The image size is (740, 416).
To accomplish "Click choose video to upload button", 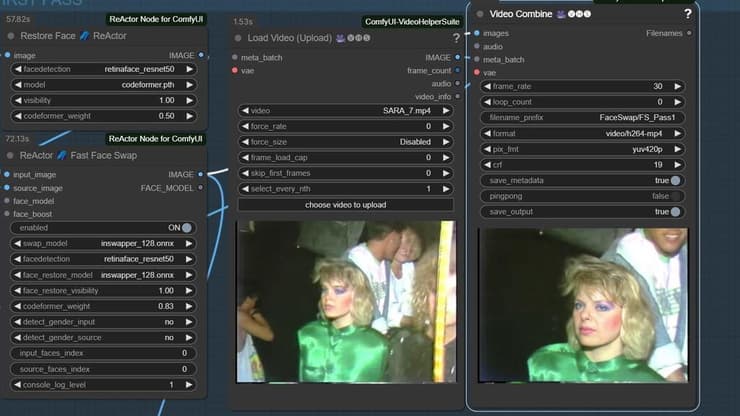I will pyautogui.click(x=345, y=205).
